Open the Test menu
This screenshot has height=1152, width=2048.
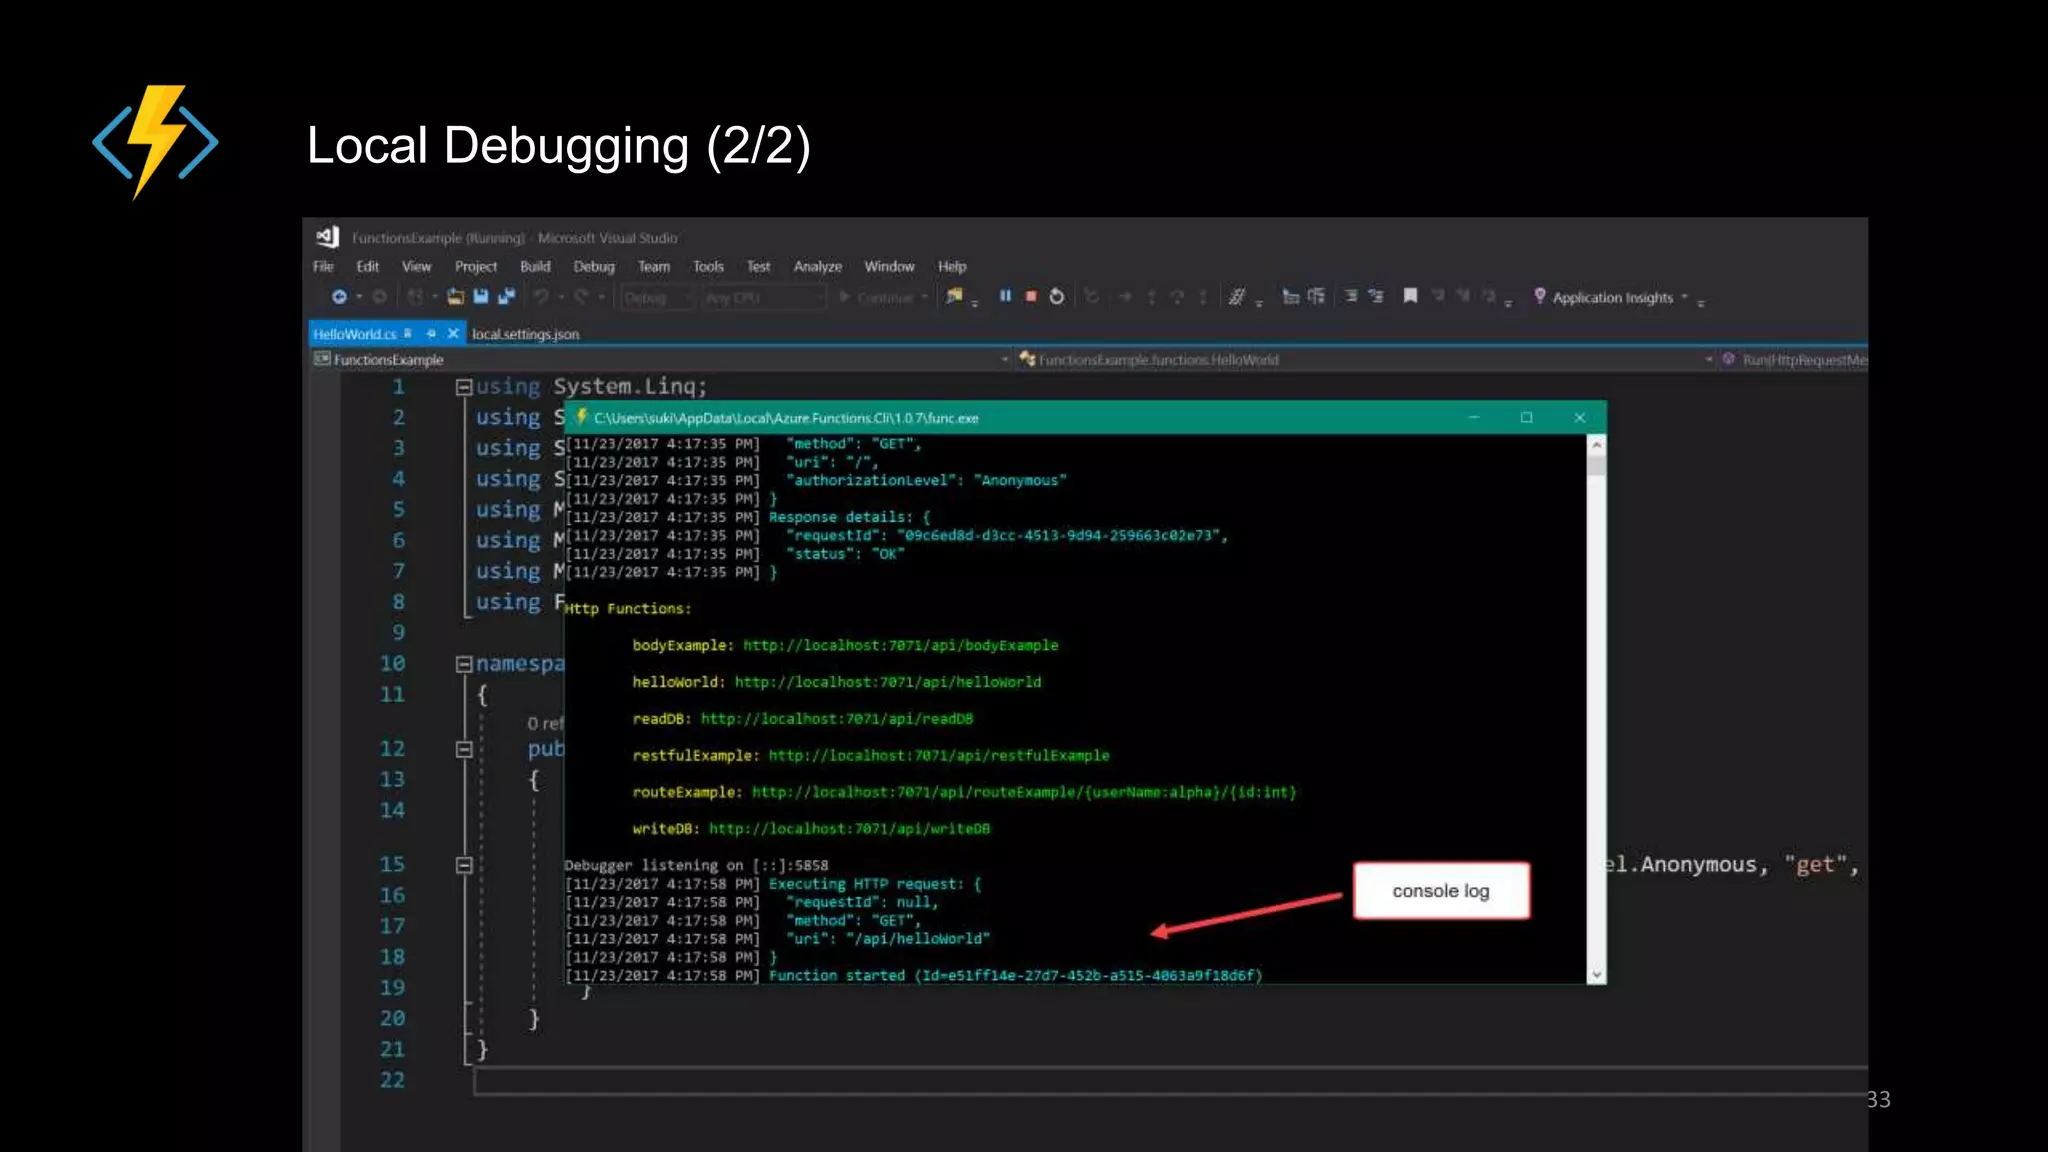point(758,267)
